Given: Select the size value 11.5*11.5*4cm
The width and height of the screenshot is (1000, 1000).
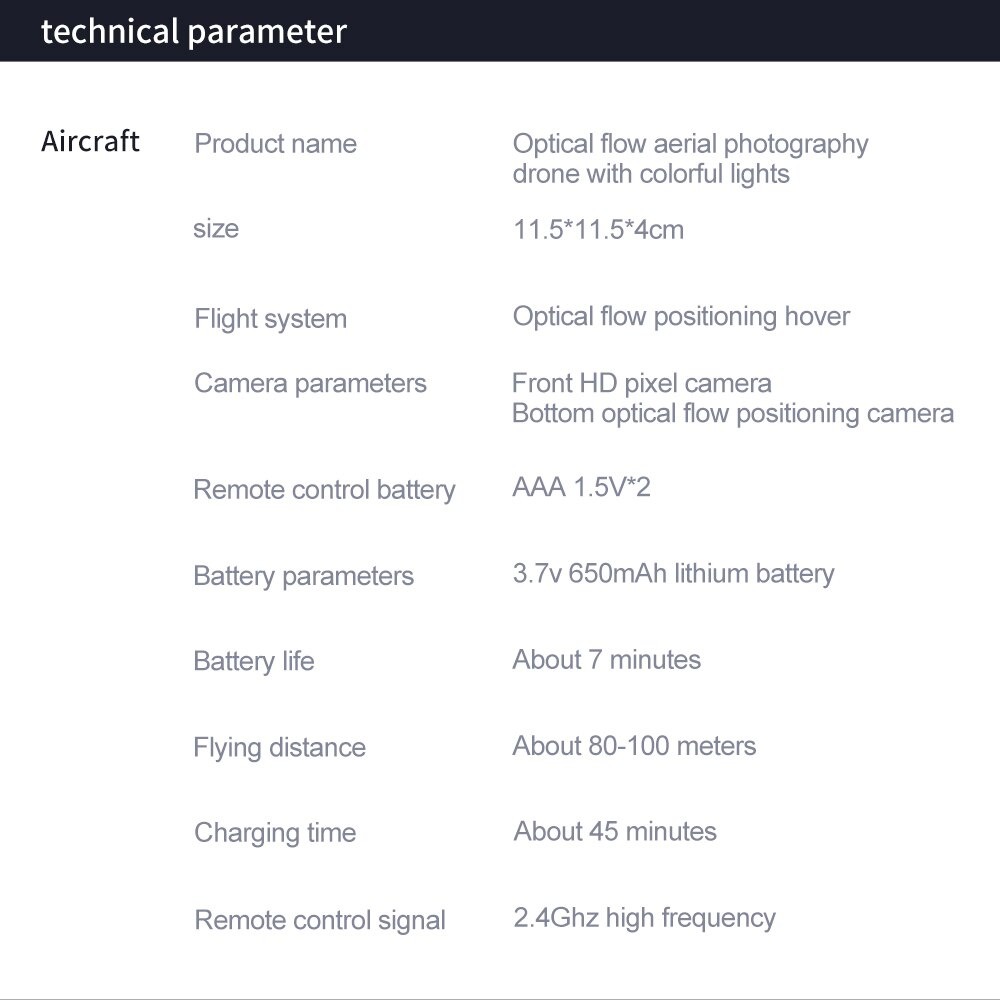Looking at the screenshot, I should tap(598, 230).
